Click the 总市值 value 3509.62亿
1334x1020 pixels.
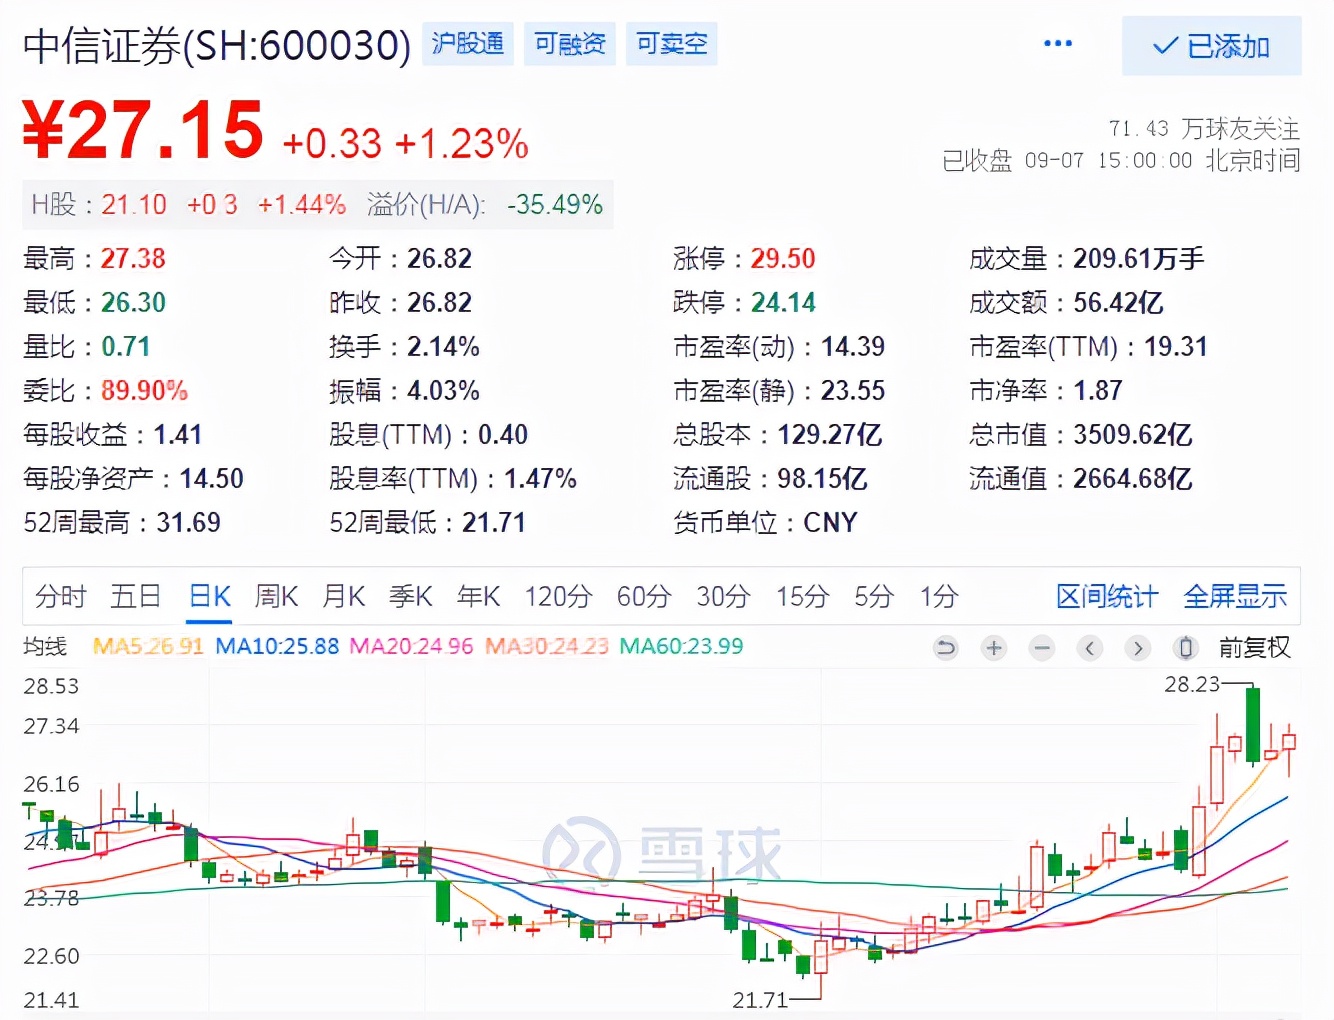coord(1133,435)
